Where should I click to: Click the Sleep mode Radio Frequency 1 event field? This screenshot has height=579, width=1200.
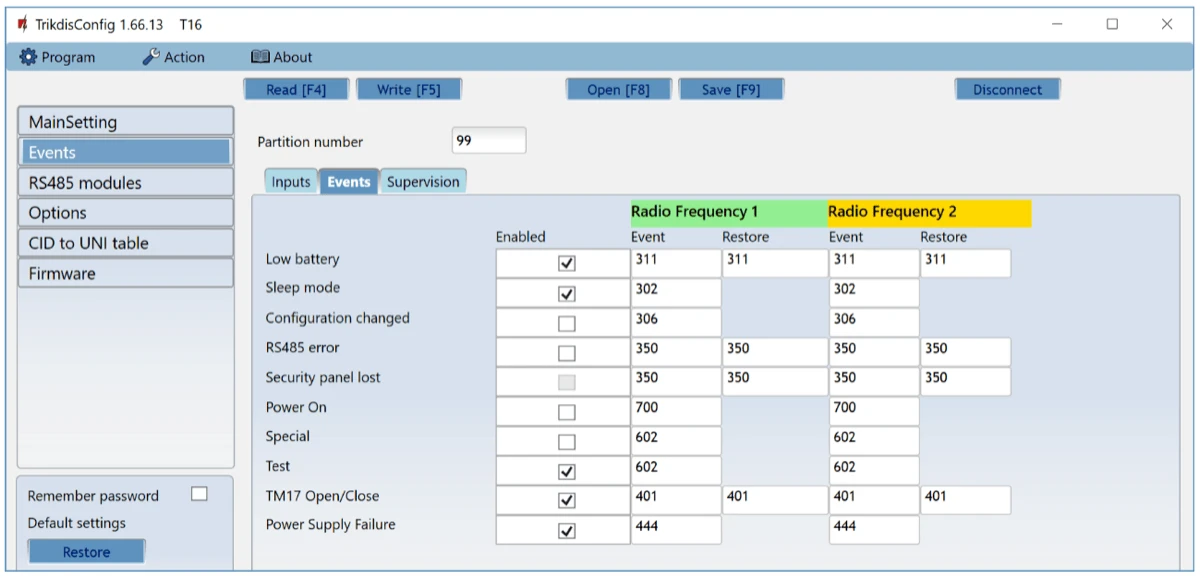(675, 293)
